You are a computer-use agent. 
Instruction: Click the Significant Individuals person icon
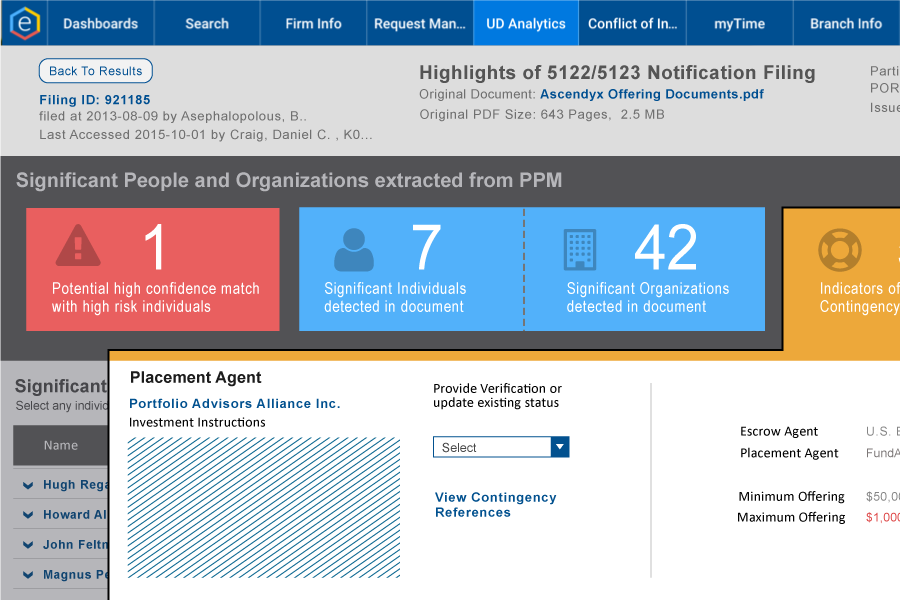[354, 250]
